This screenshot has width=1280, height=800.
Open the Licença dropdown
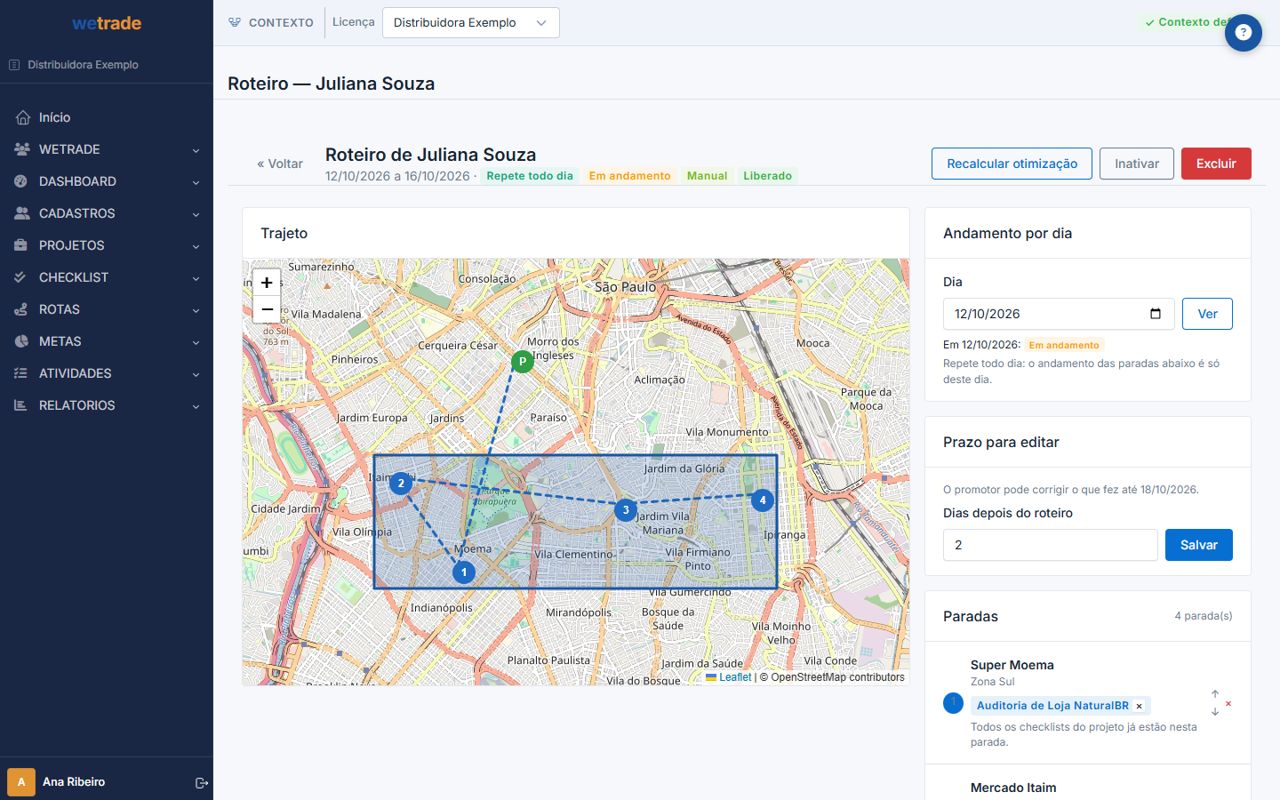[470, 23]
